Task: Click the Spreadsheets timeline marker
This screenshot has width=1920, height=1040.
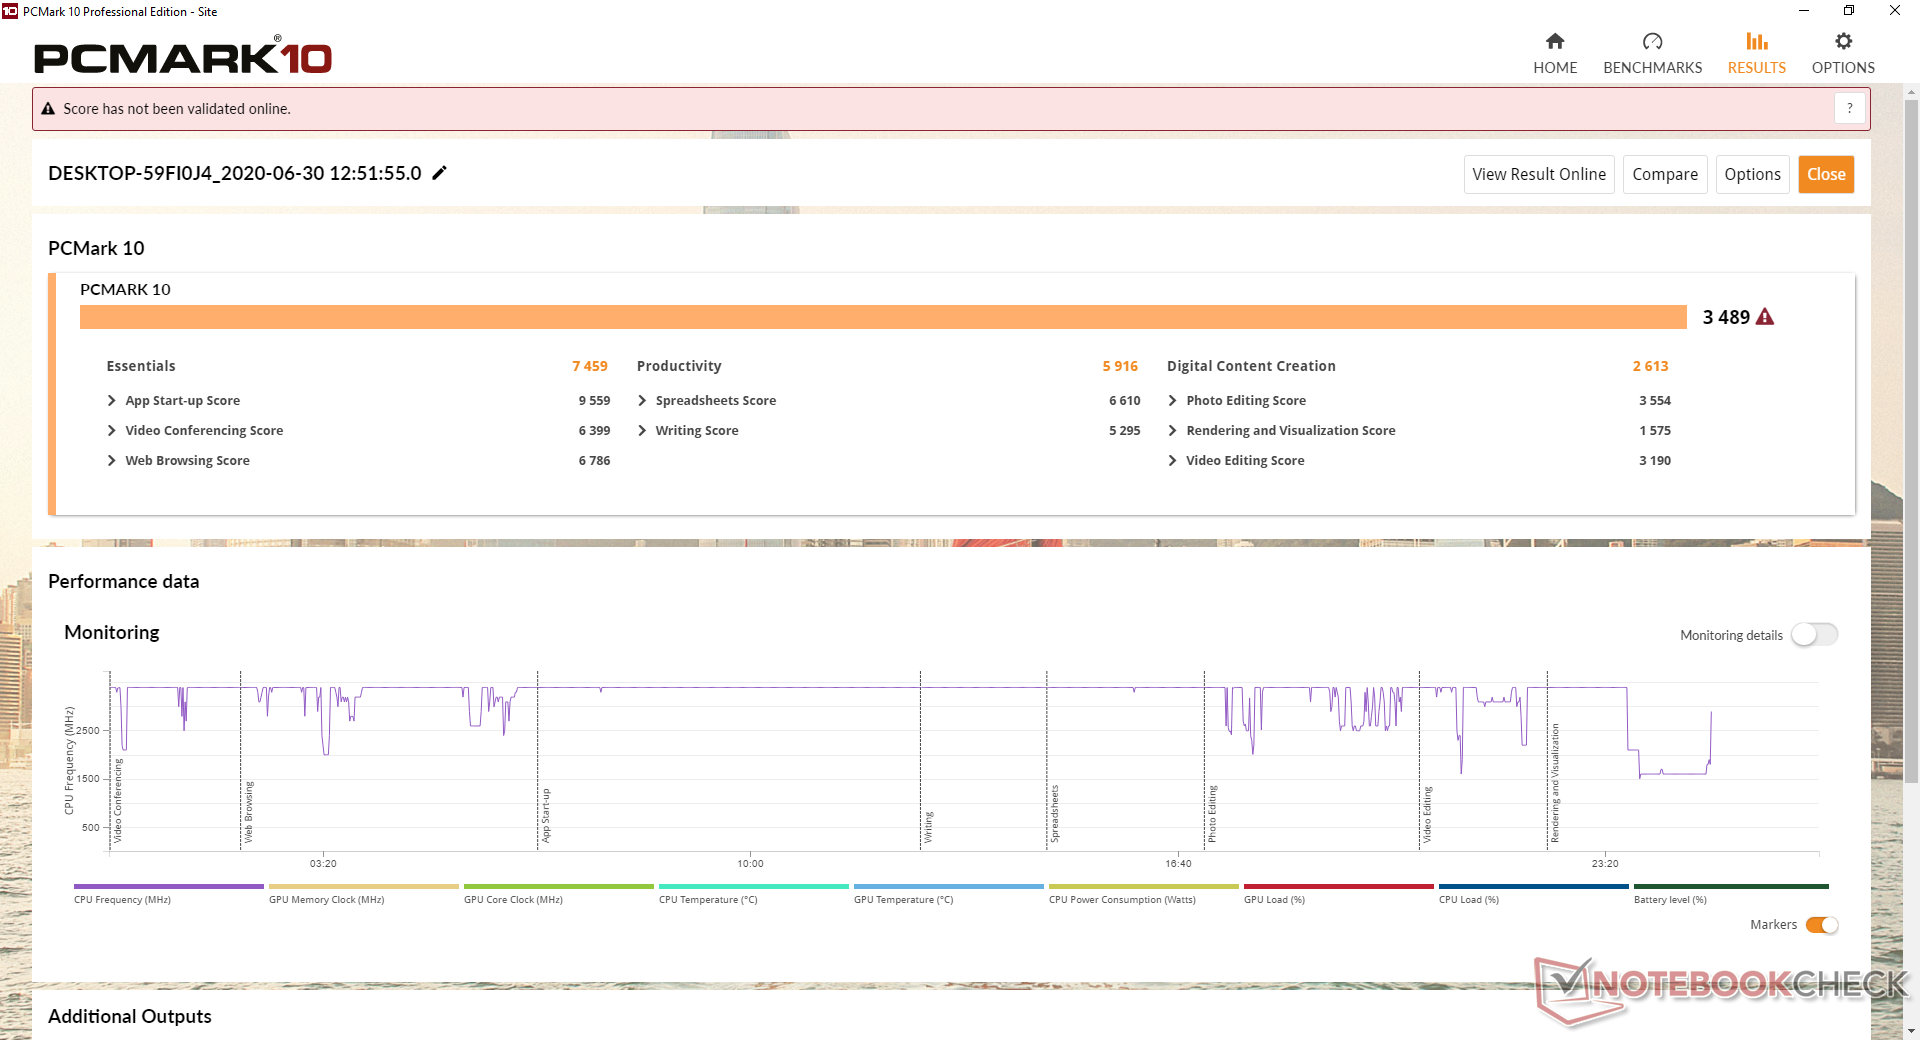Action: [x=1054, y=813]
